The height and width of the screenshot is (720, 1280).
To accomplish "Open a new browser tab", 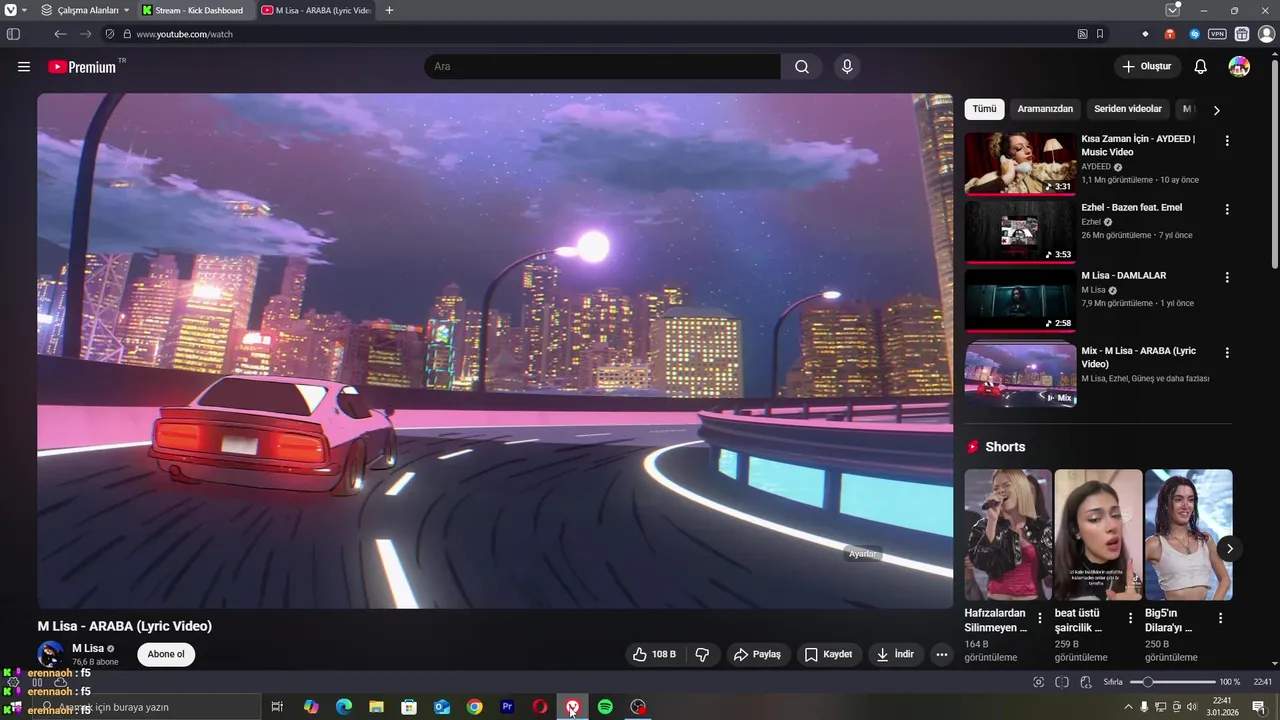I will coord(389,10).
